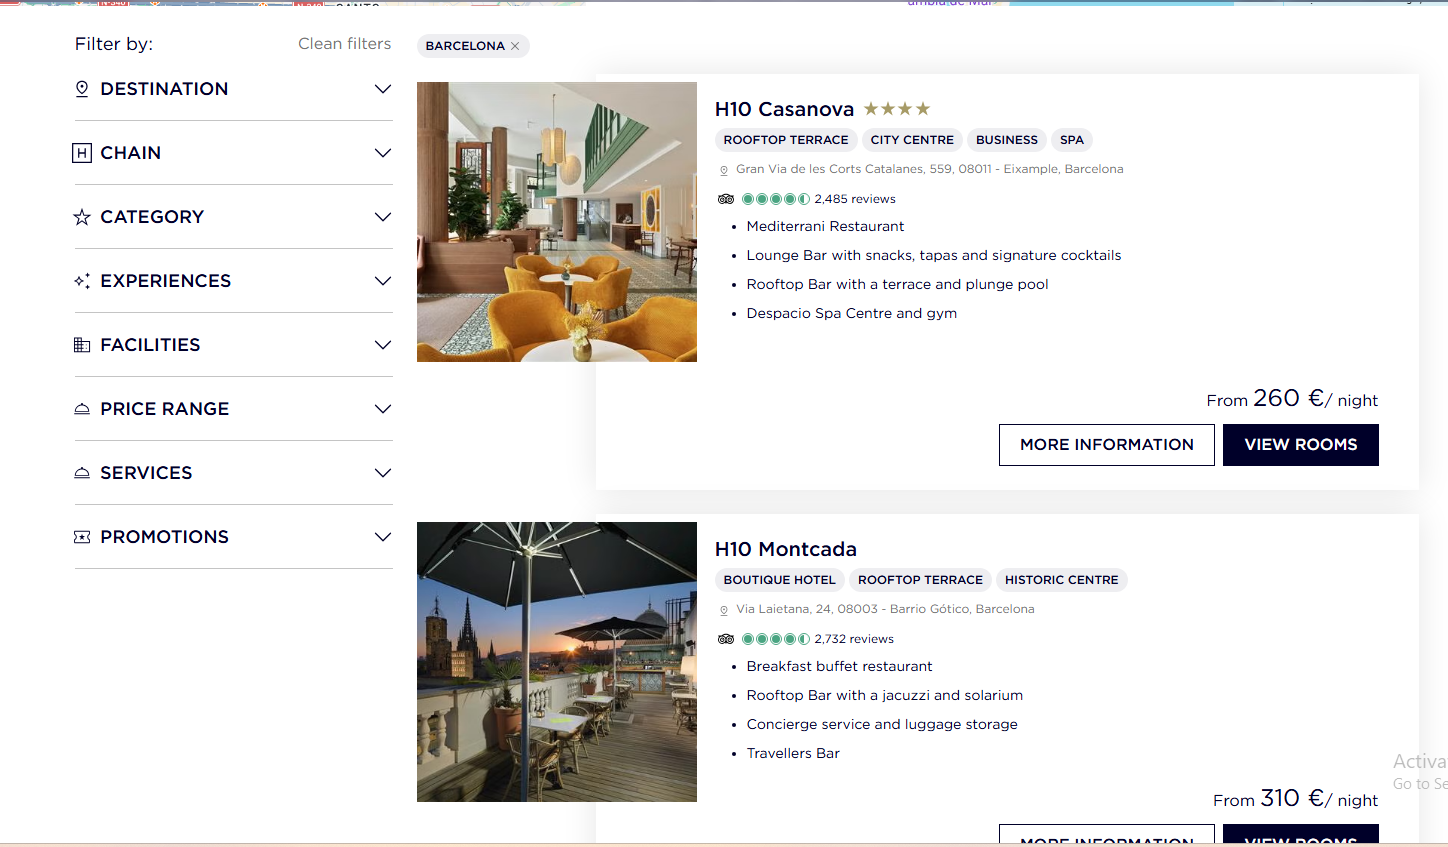
Task: Click the Services bell icon
Action: pyautogui.click(x=82, y=473)
